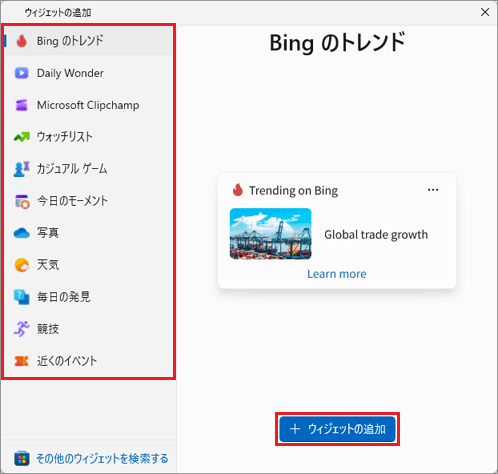Click the flame icon in Trending on Bing card
The image size is (498, 474).
coord(238,190)
